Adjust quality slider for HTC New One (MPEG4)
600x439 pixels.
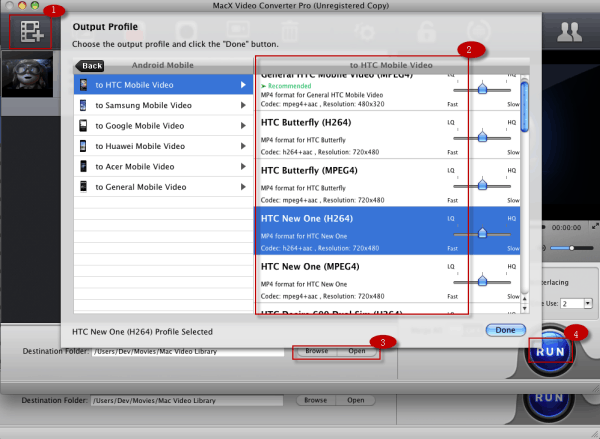tap(482, 281)
